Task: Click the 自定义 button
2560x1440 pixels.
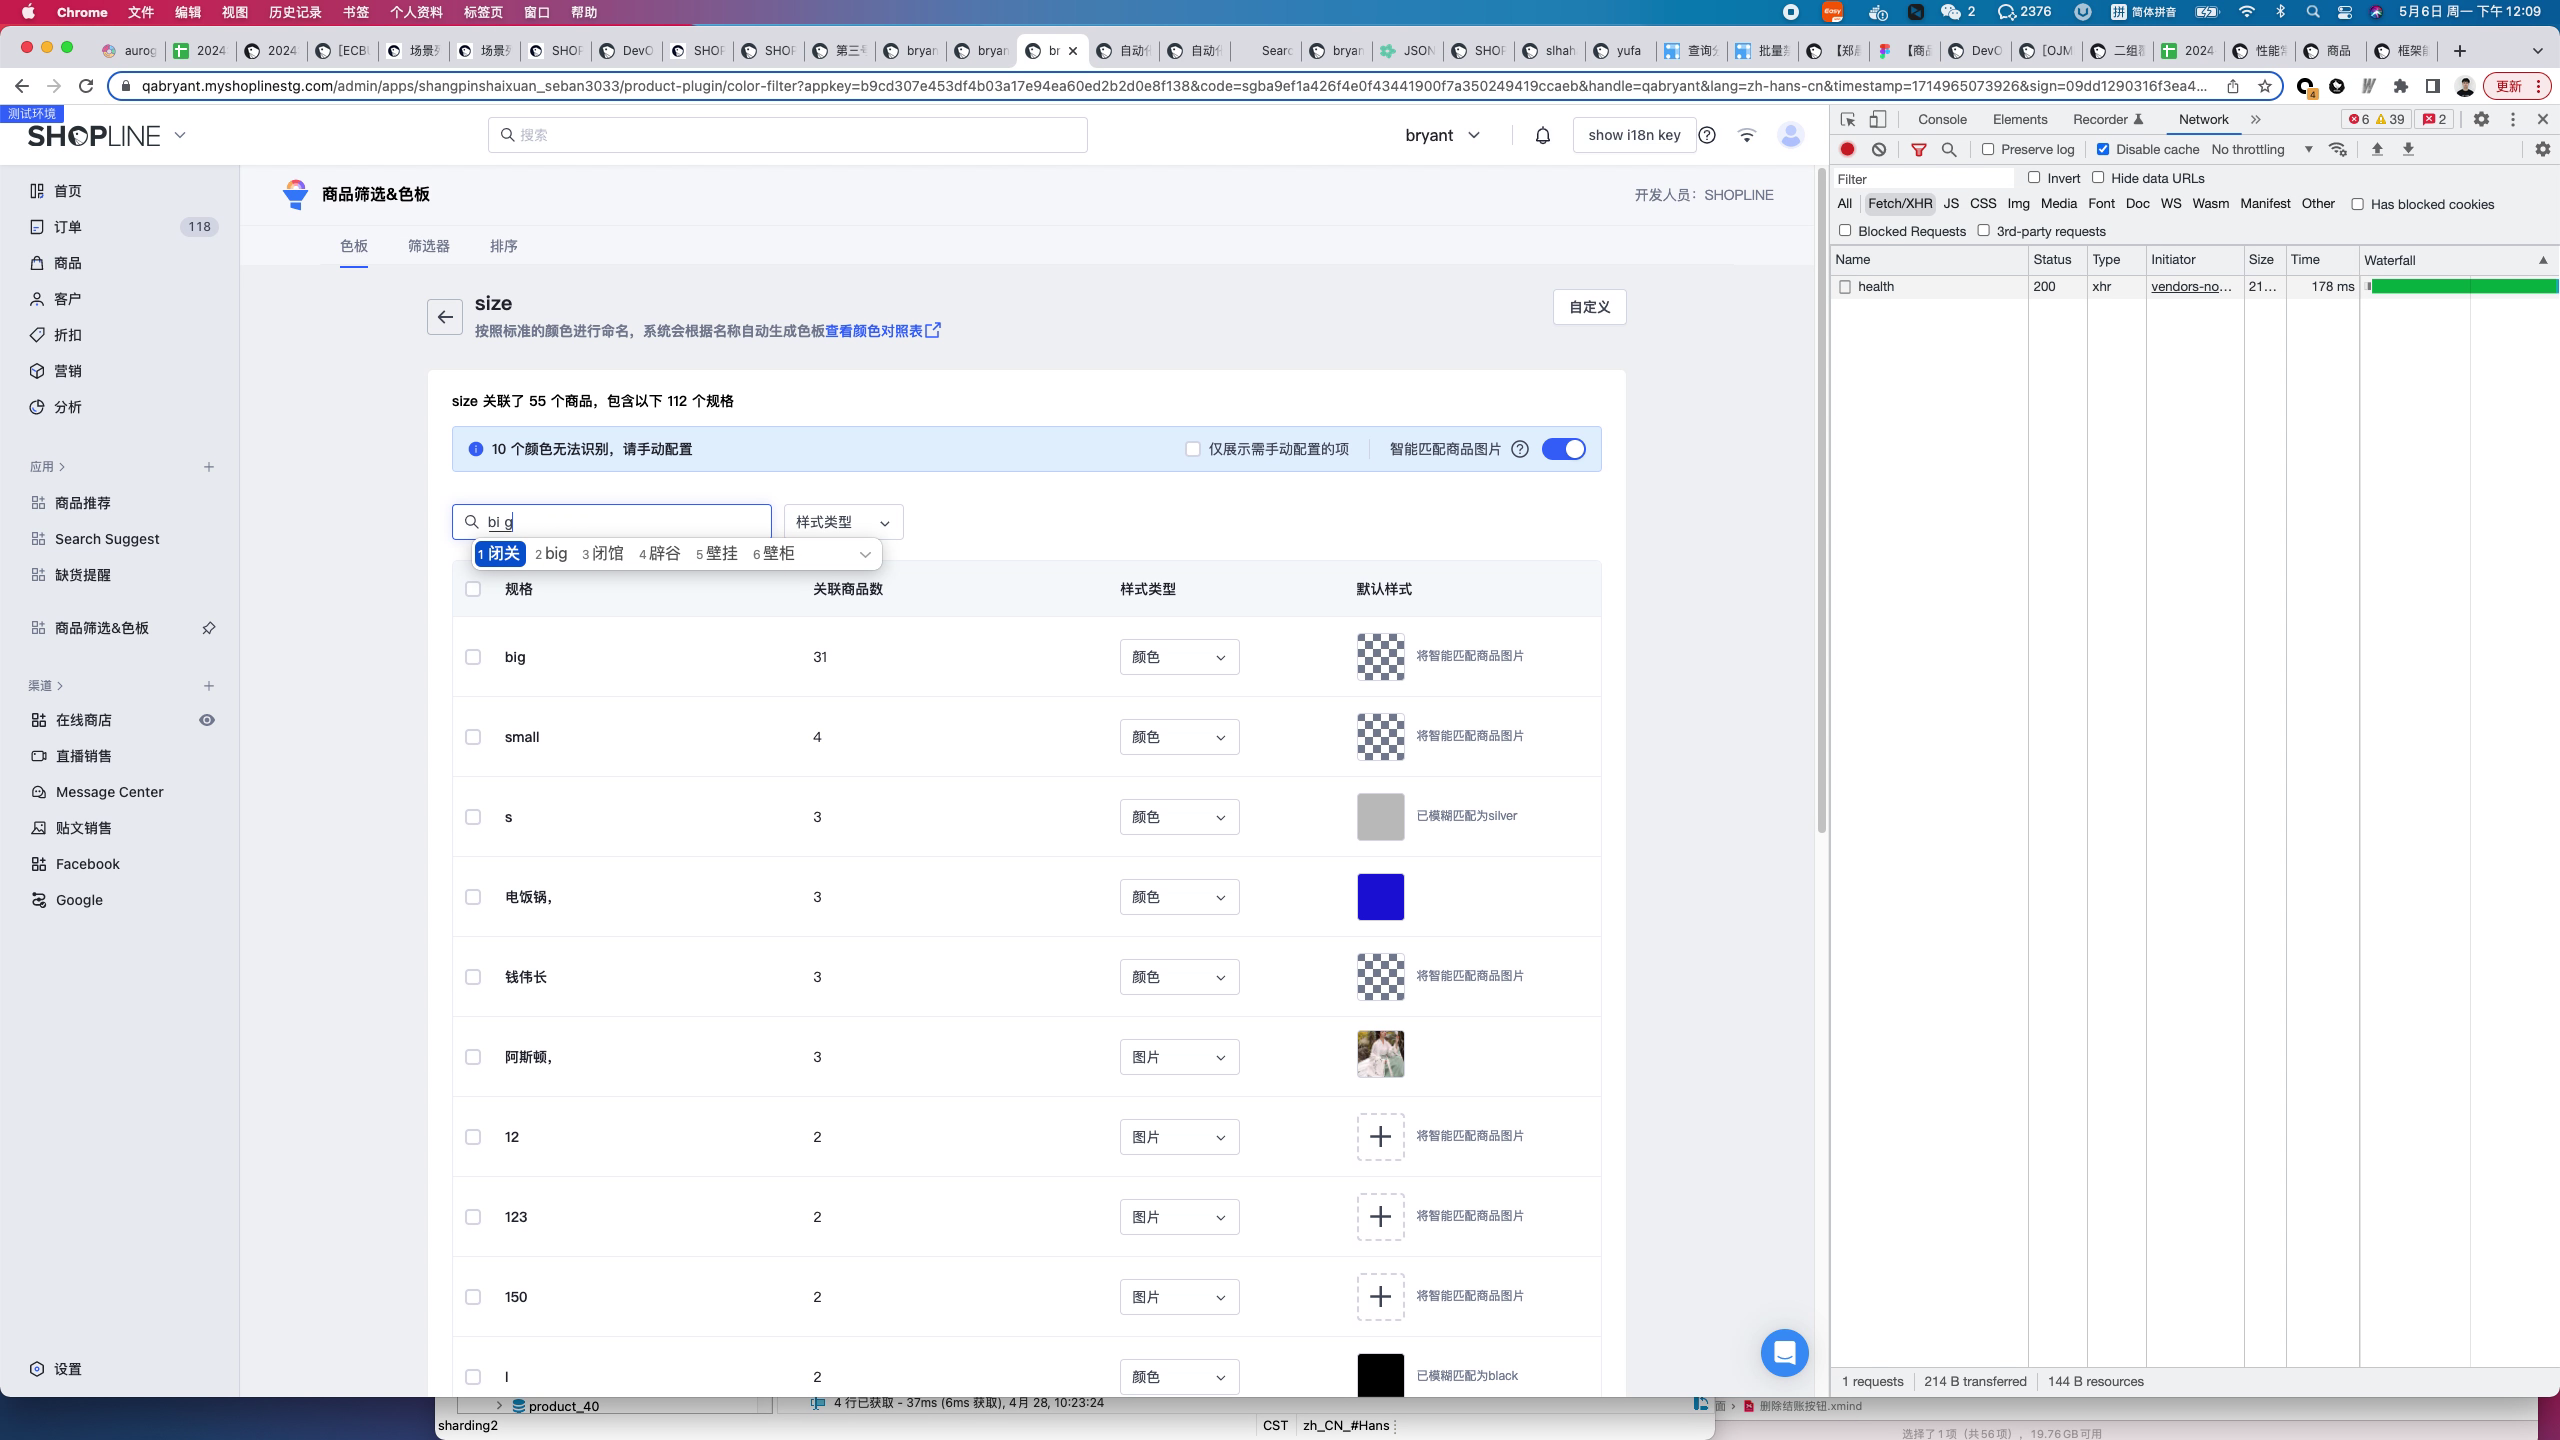Action: tap(1589, 307)
